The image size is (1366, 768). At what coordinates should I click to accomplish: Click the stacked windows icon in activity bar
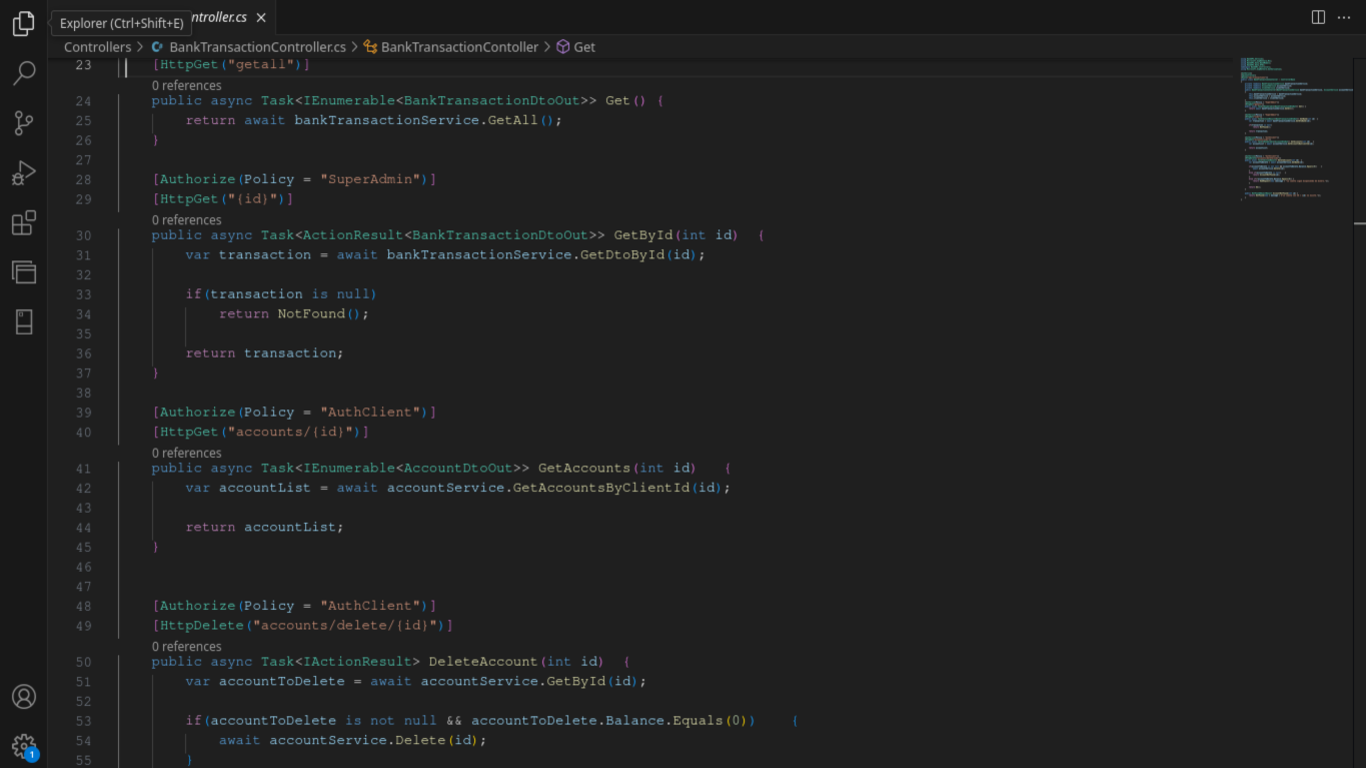pos(24,271)
